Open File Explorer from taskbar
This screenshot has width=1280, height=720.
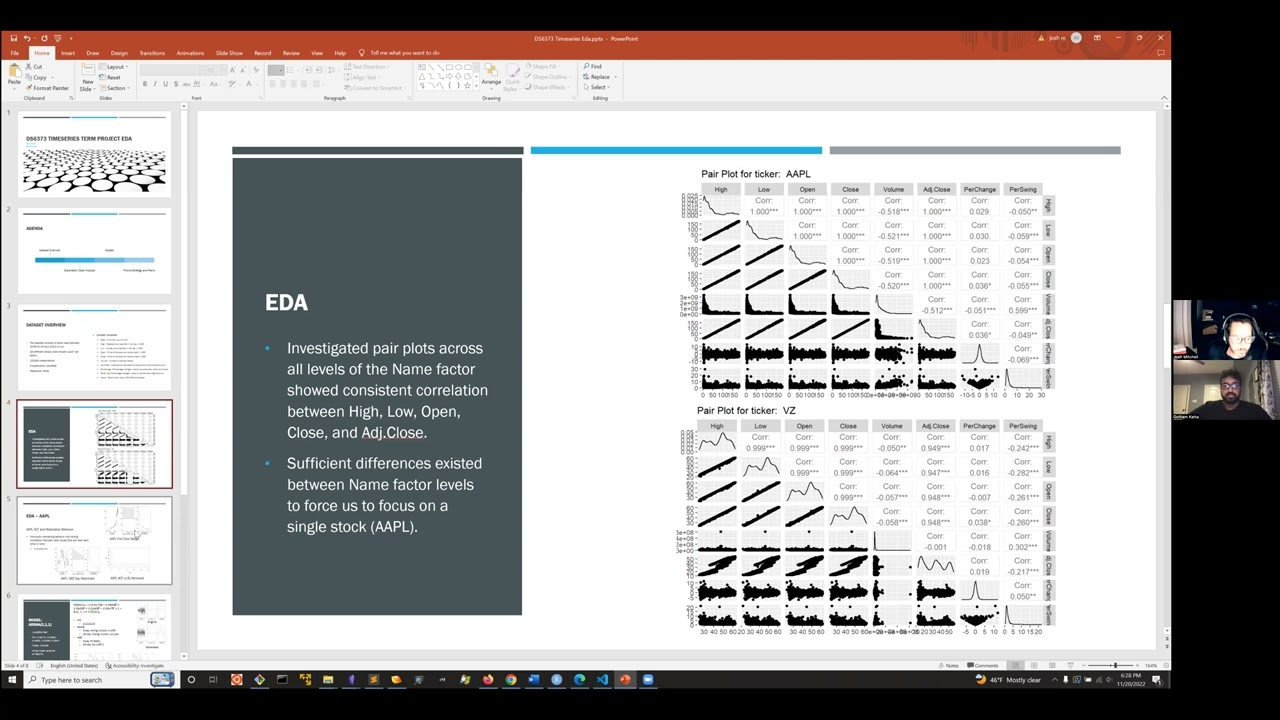(328, 680)
